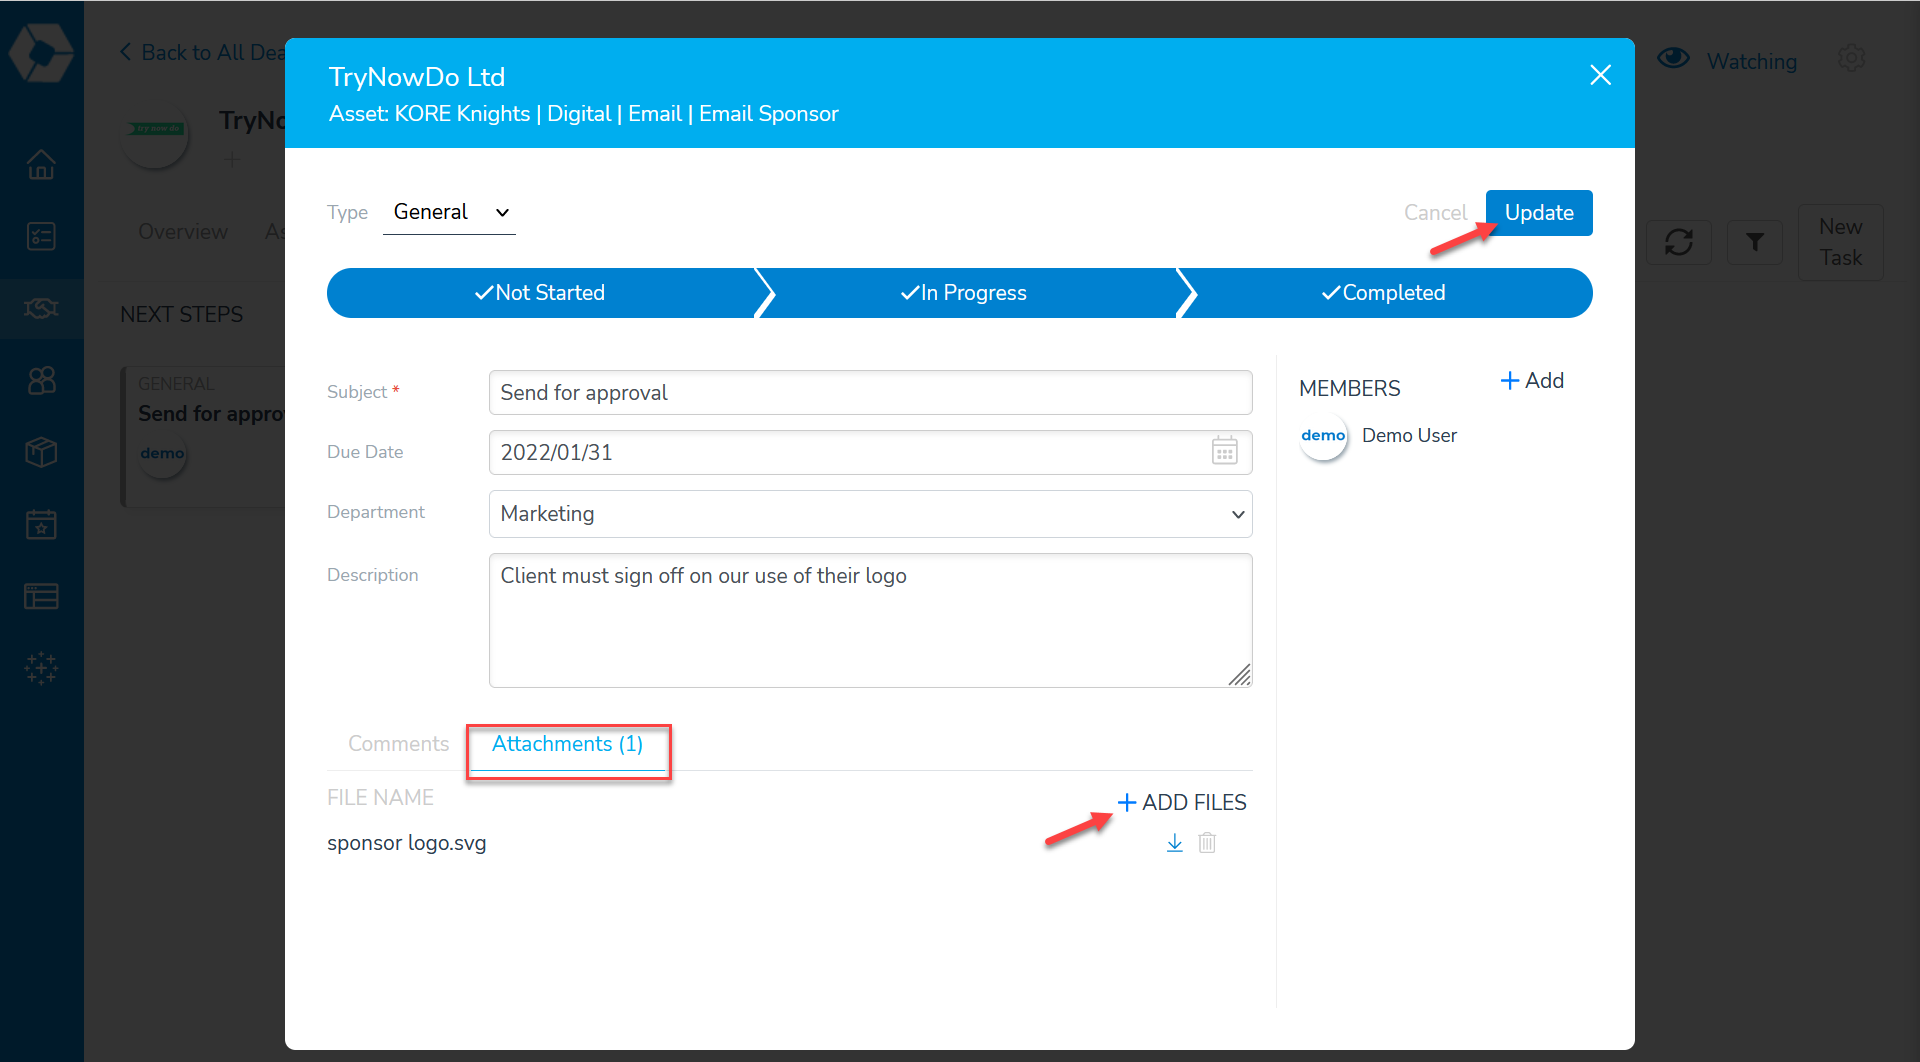Switch to the Attachments (1) tab
The height and width of the screenshot is (1062, 1920).
click(567, 744)
